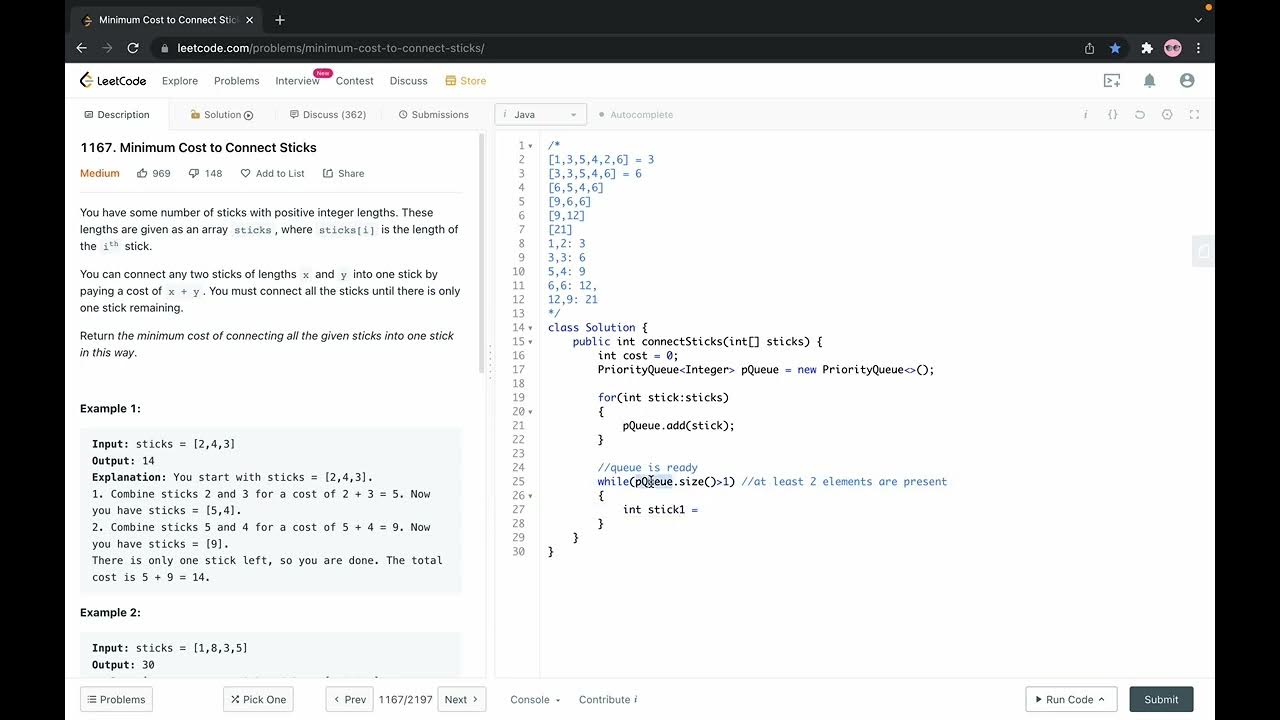This screenshot has width=1280, height=720.
Task: Collapse connectSticks method fold at line 15
Action: (530, 342)
